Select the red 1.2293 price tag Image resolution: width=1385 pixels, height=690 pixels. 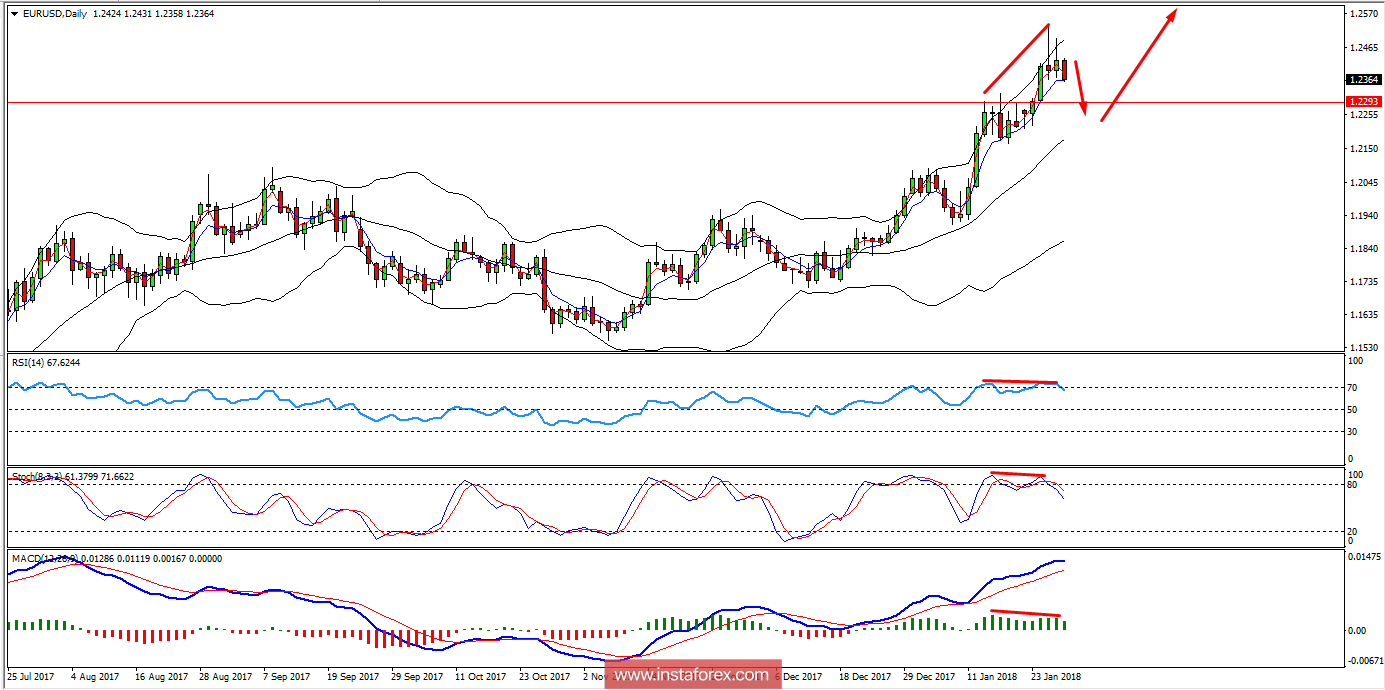[x=1363, y=101]
